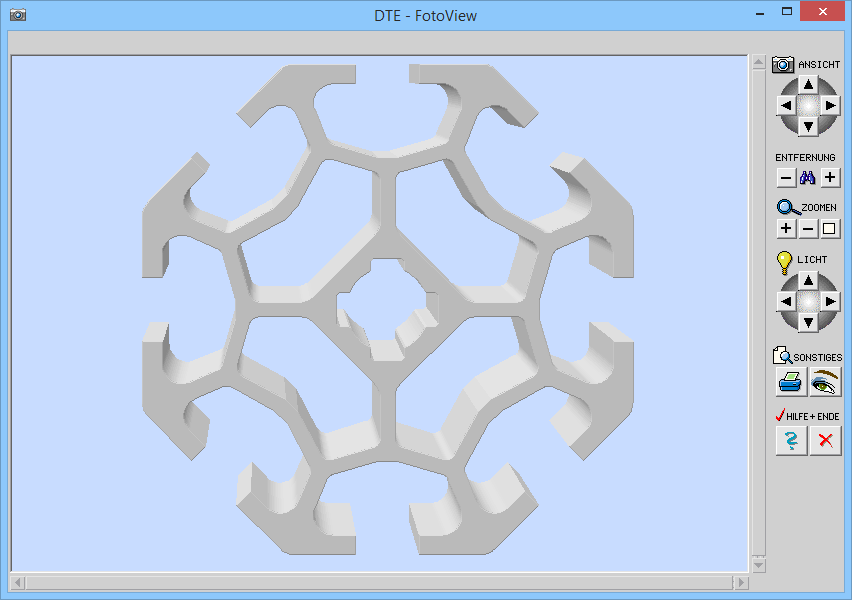
Task: Move light right with Licht right arrow
Action: (830, 301)
